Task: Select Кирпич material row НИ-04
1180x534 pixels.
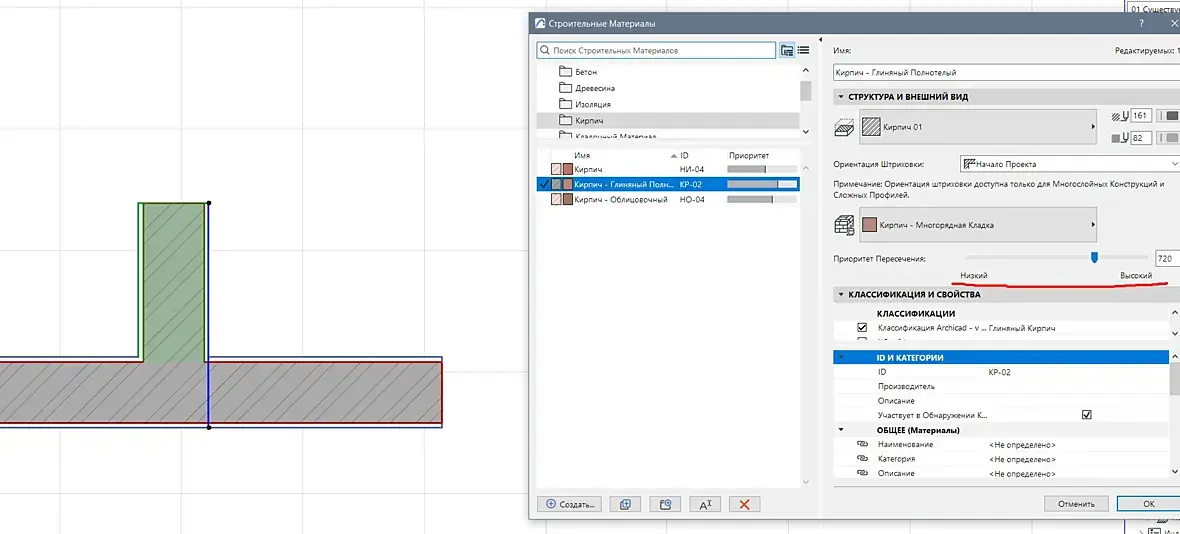Action: coord(668,169)
